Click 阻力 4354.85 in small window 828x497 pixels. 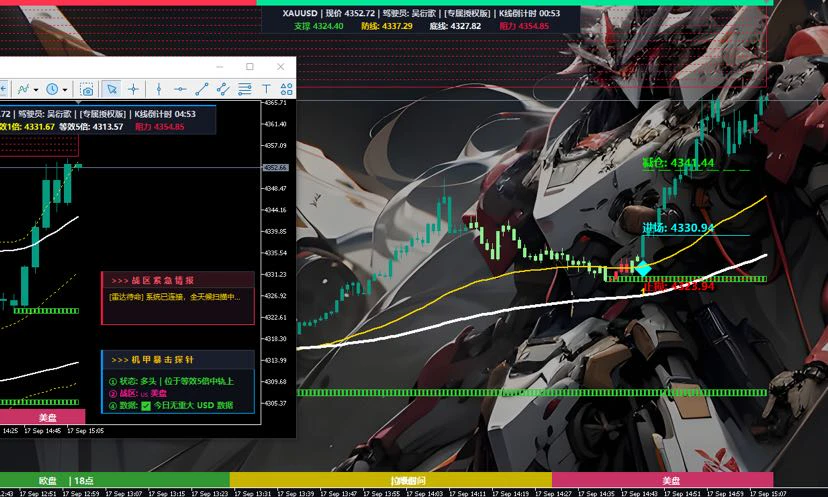159,127
